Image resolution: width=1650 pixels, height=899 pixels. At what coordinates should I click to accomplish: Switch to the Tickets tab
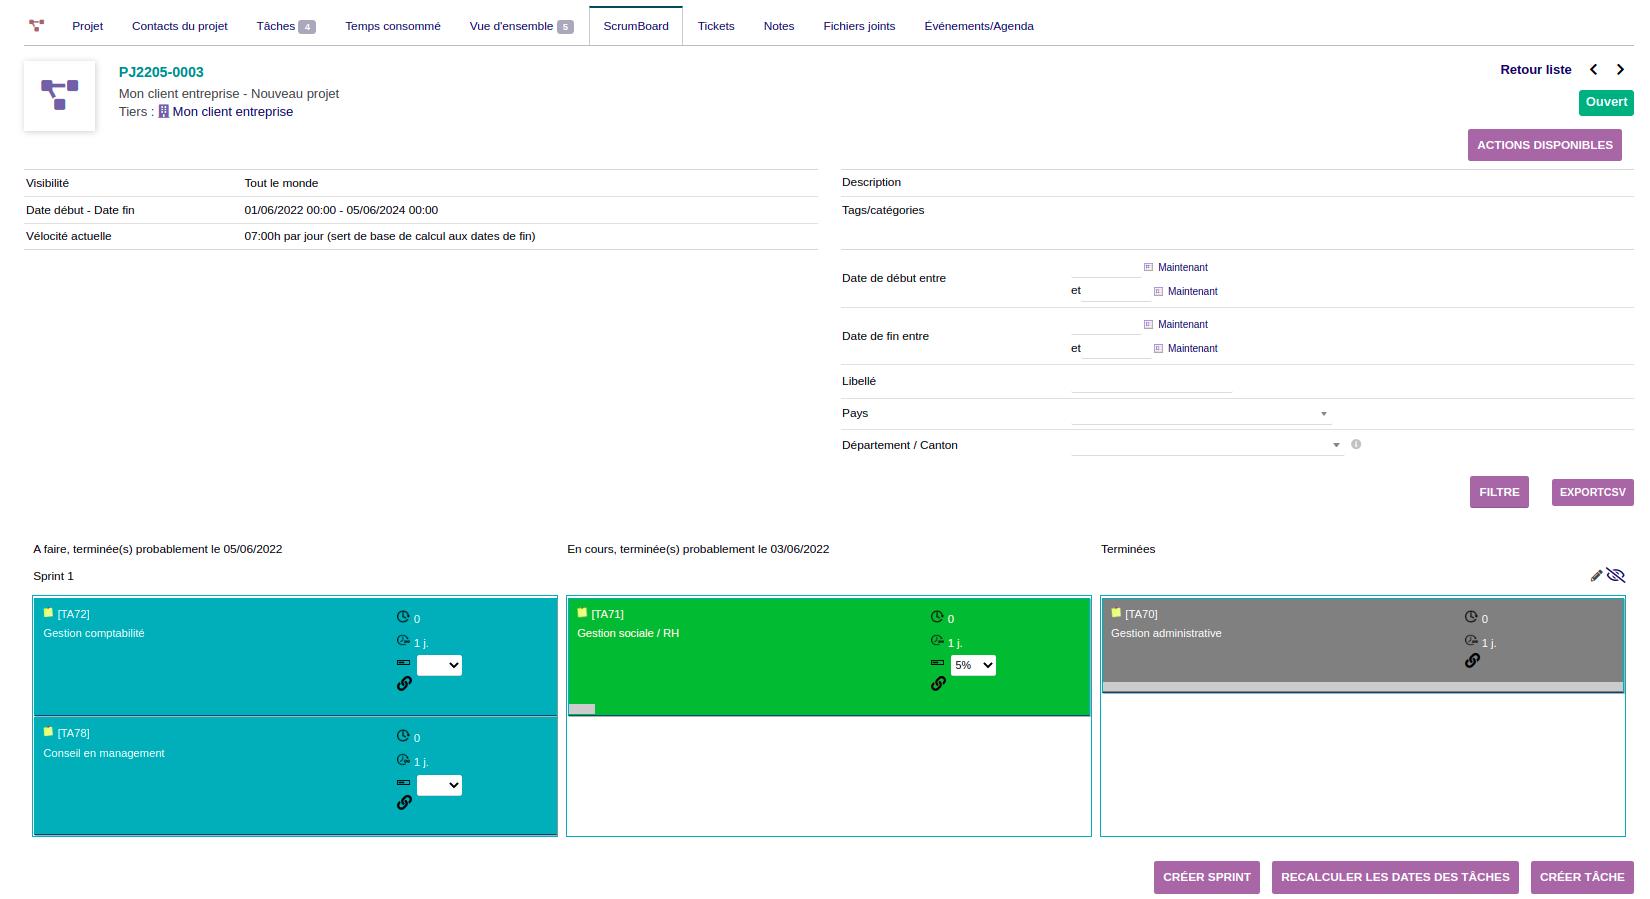click(716, 26)
